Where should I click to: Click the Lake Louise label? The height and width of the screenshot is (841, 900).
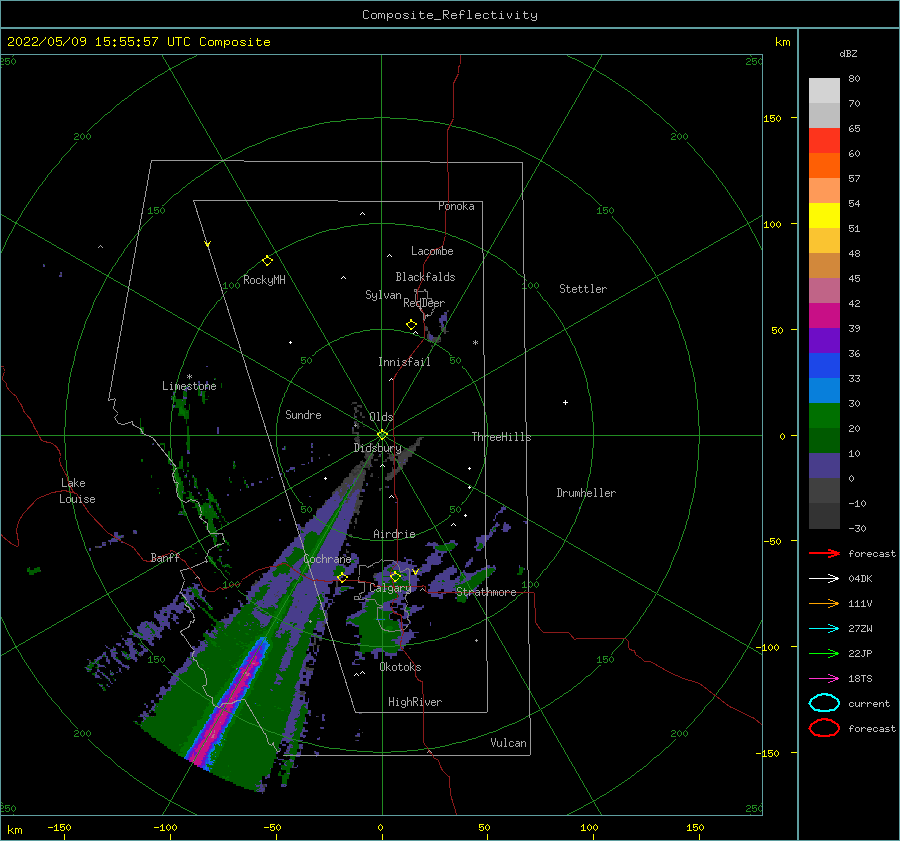[x=77, y=491]
